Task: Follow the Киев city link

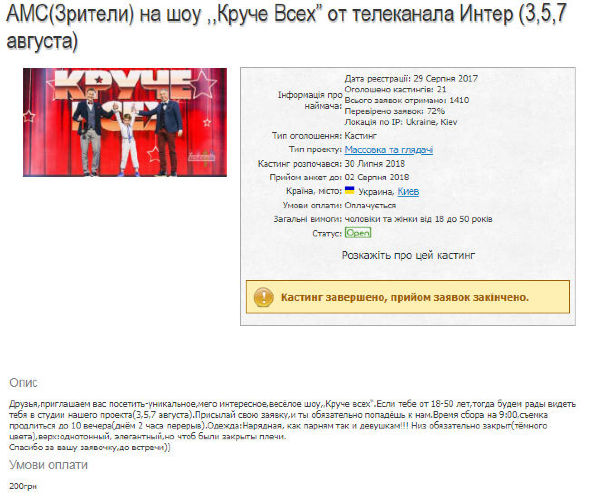Action: tap(408, 191)
